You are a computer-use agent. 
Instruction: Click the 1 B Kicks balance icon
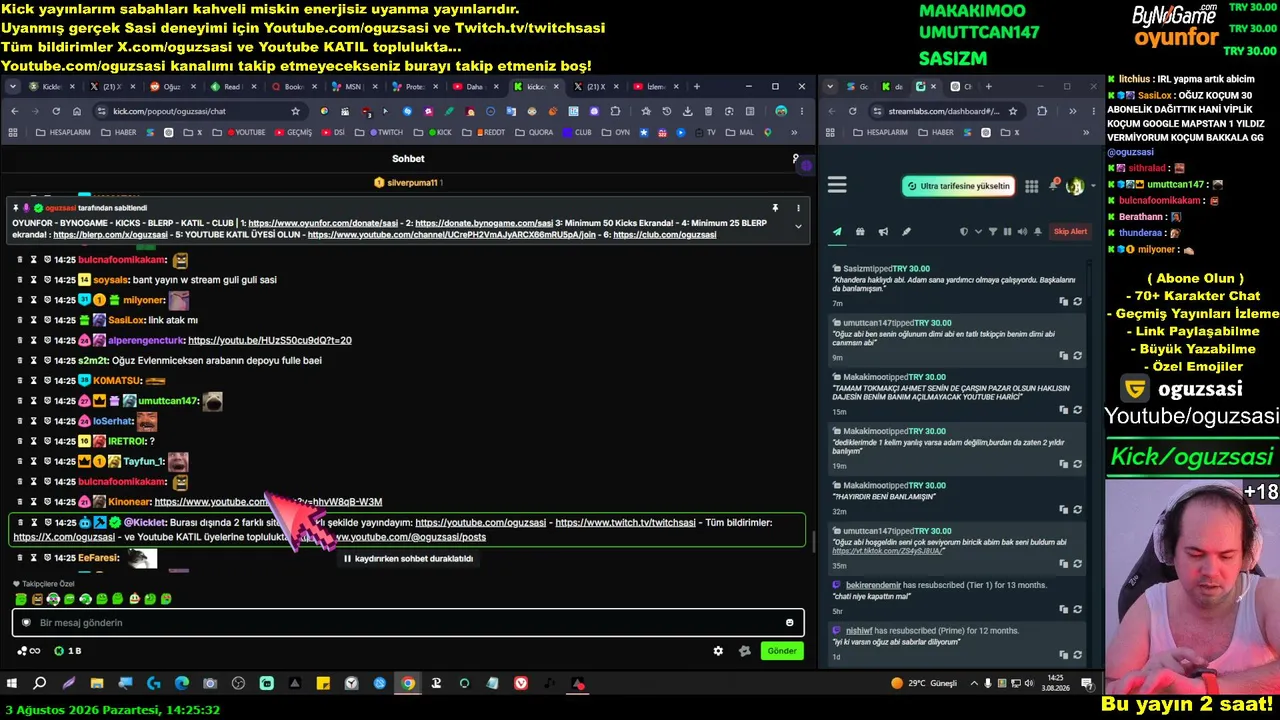68,651
